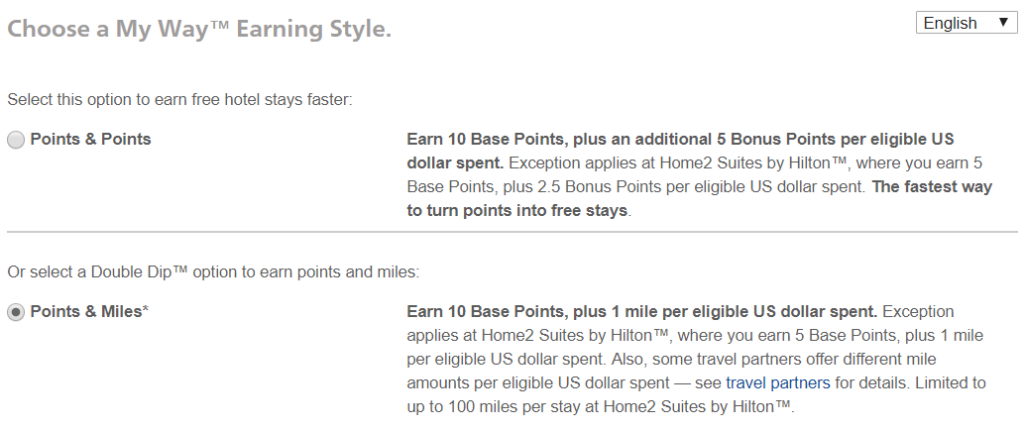Image resolution: width=1024 pixels, height=430 pixels.
Task: Click the "Points & Miles*" label text
Action: click(x=89, y=312)
